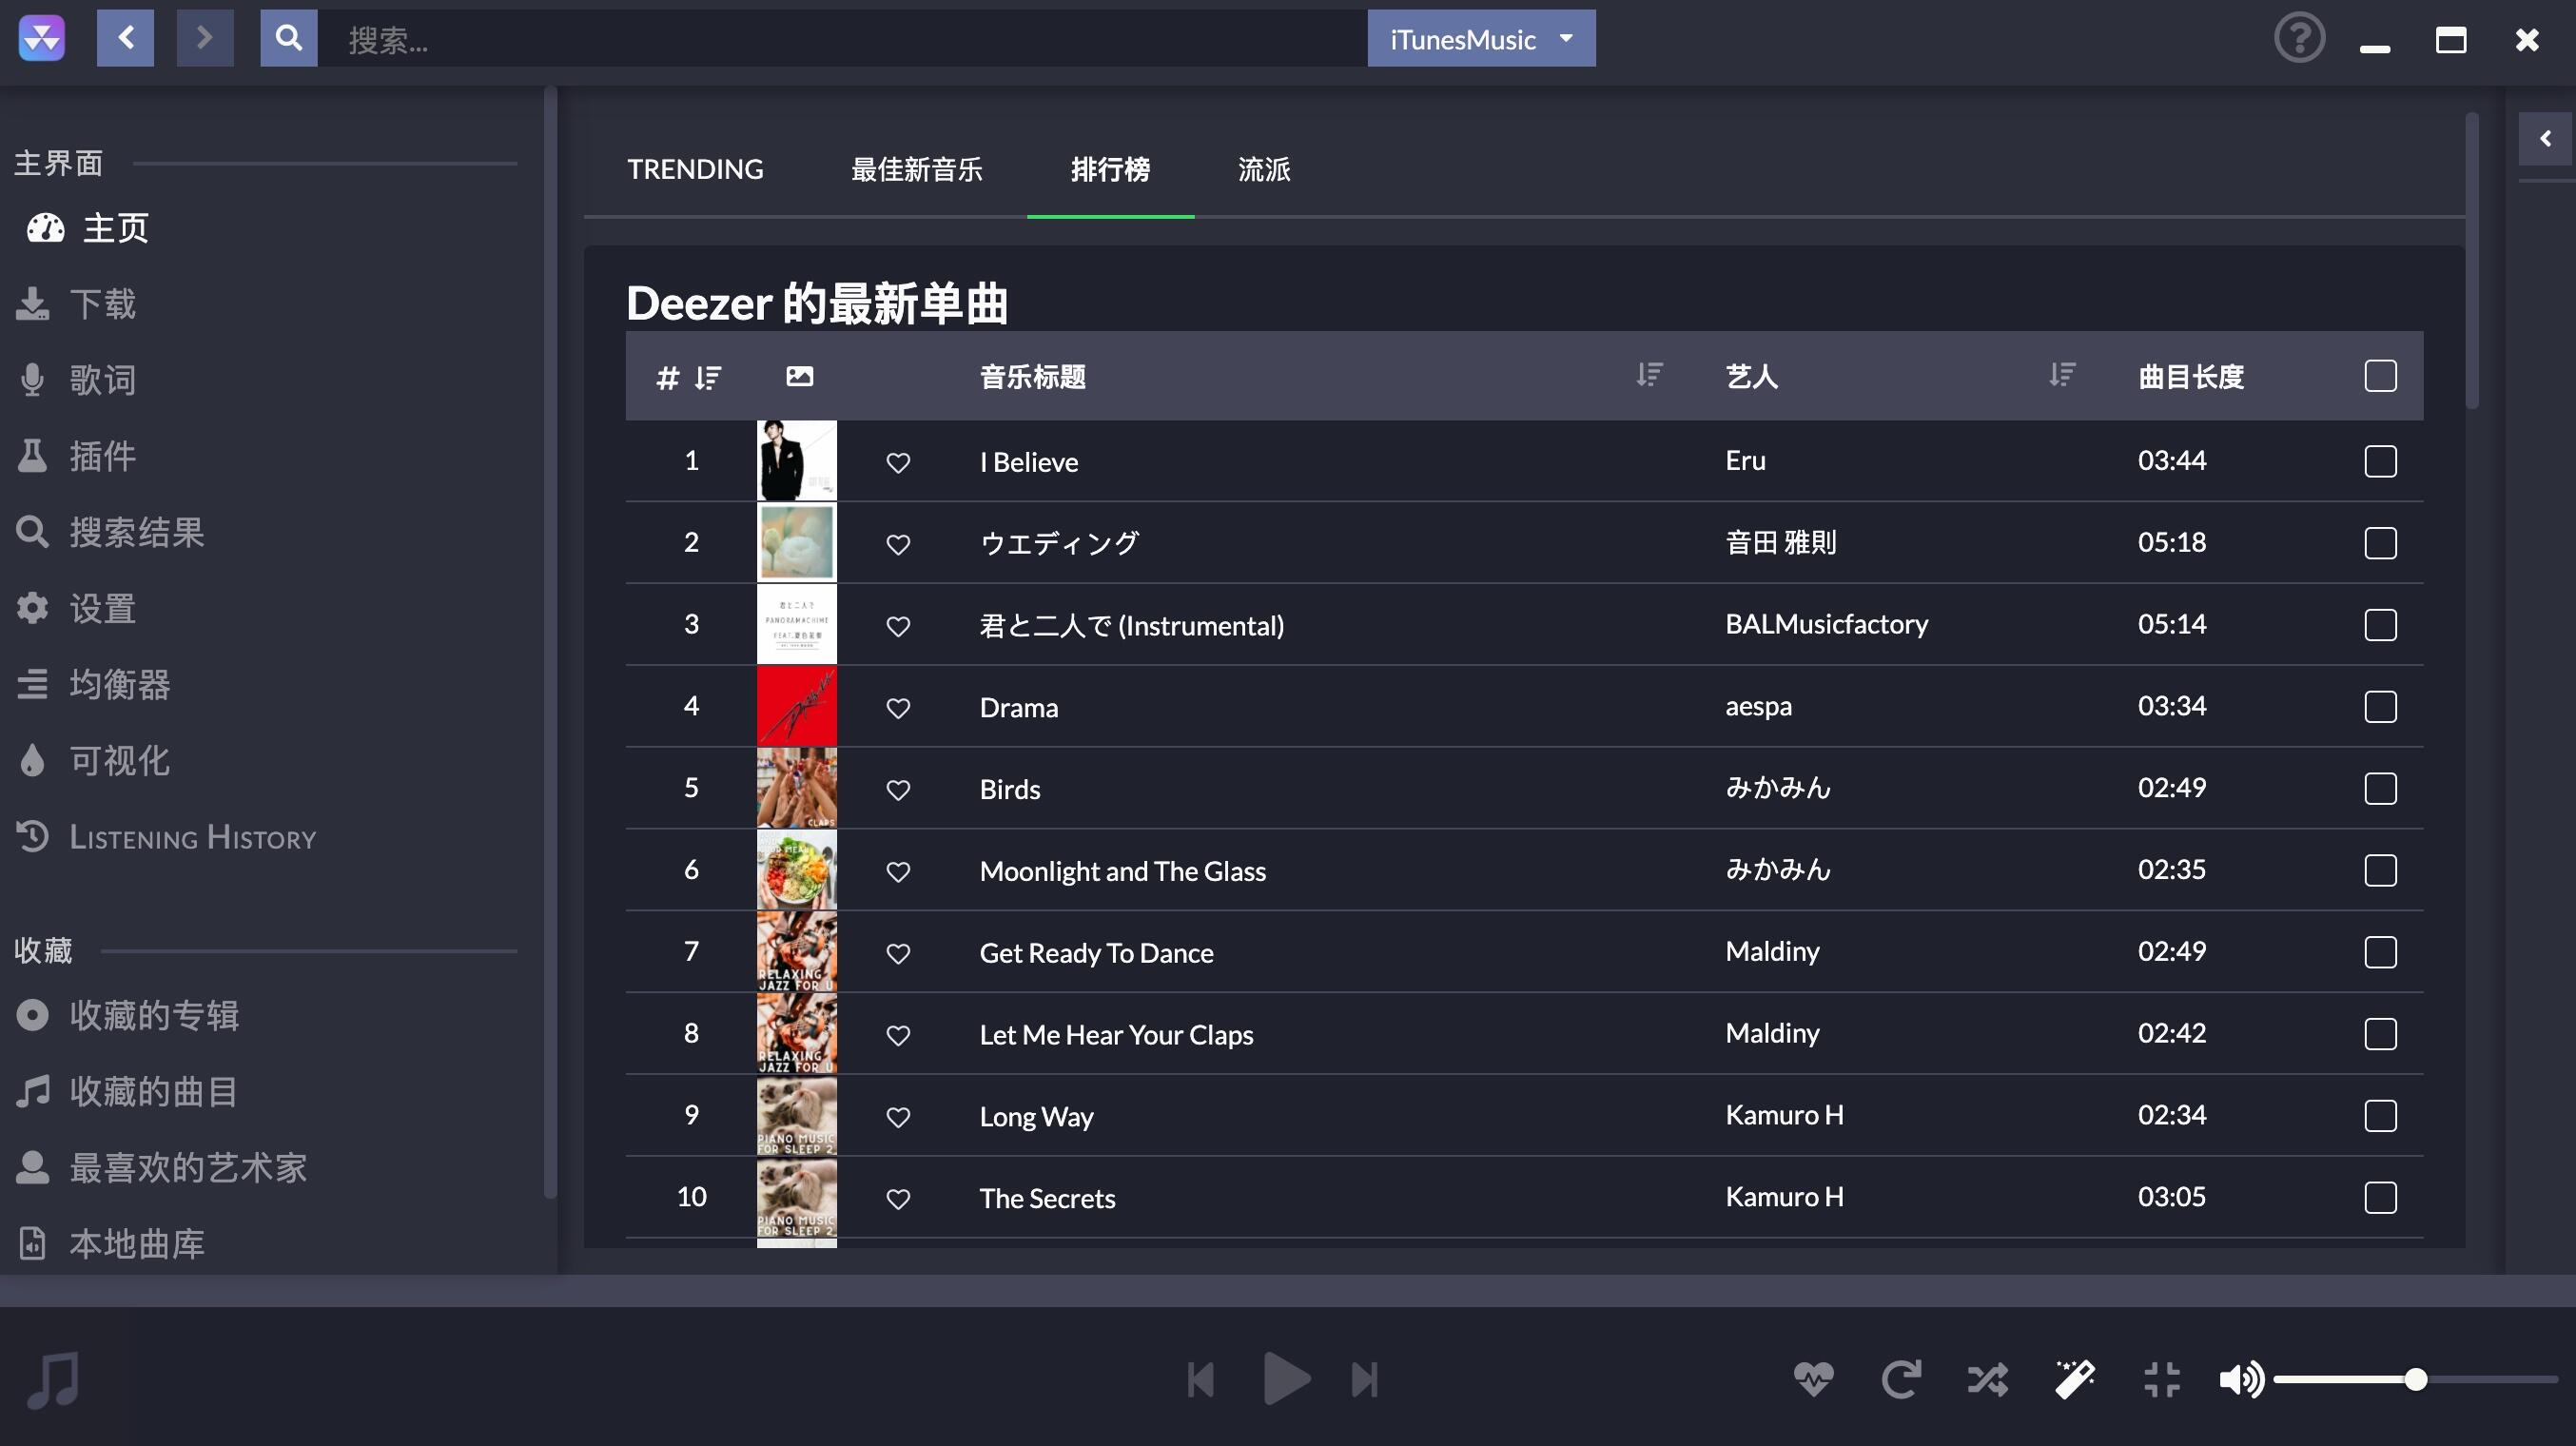Viewport: 2576px width, 1446px height.
Task: Sort by 艺人 column sort icon
Action: point(2062,375)
